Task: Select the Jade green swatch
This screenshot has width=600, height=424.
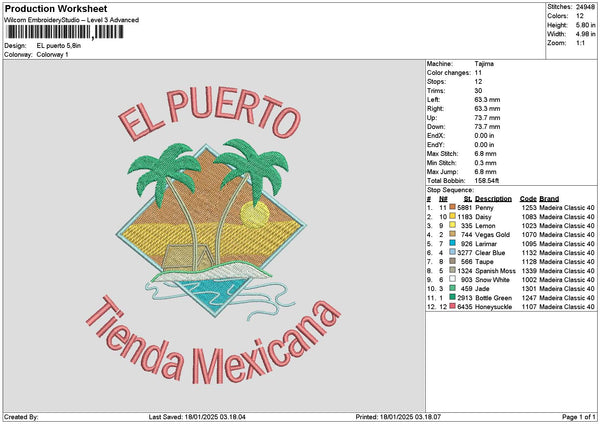Action: 452,289
